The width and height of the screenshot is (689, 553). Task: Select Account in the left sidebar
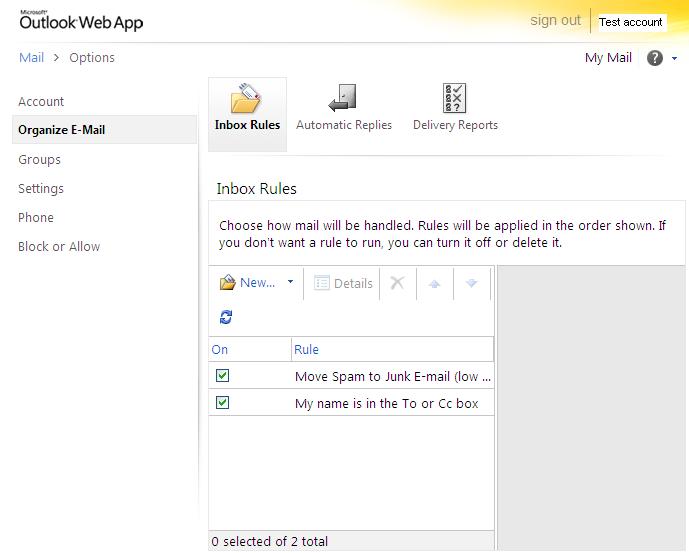pos(41,101)
